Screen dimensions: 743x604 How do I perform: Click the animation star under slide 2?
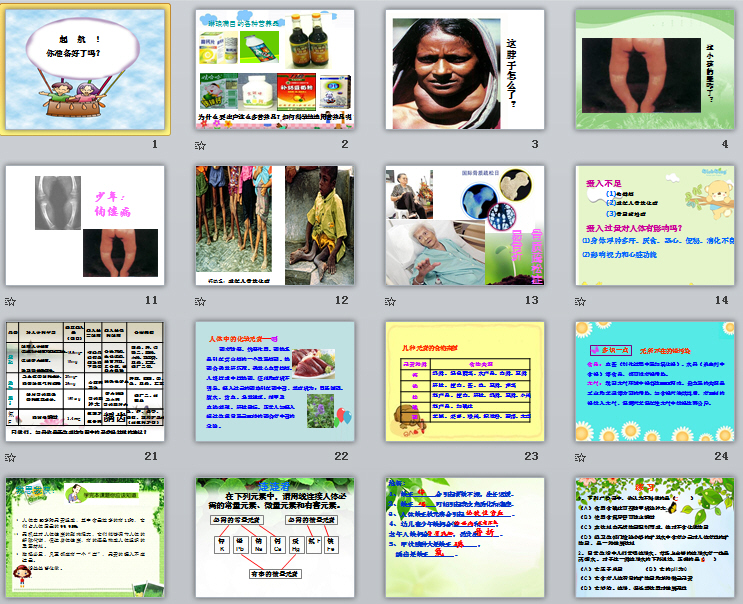tap(200, 145)
